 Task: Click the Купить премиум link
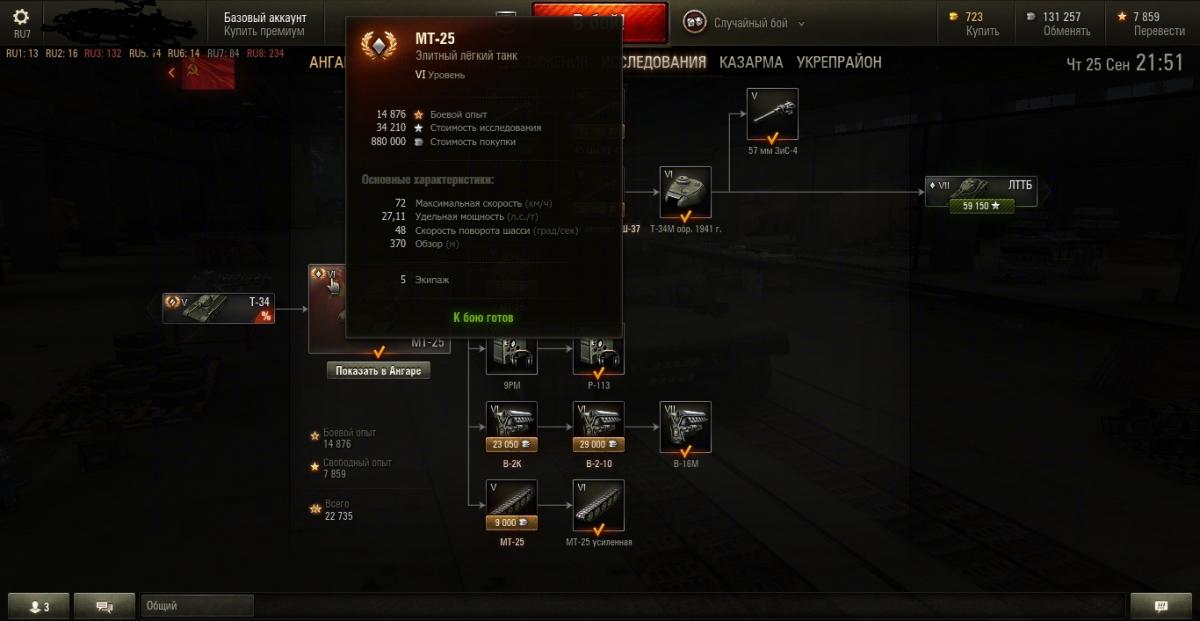(x=264, y=31)
